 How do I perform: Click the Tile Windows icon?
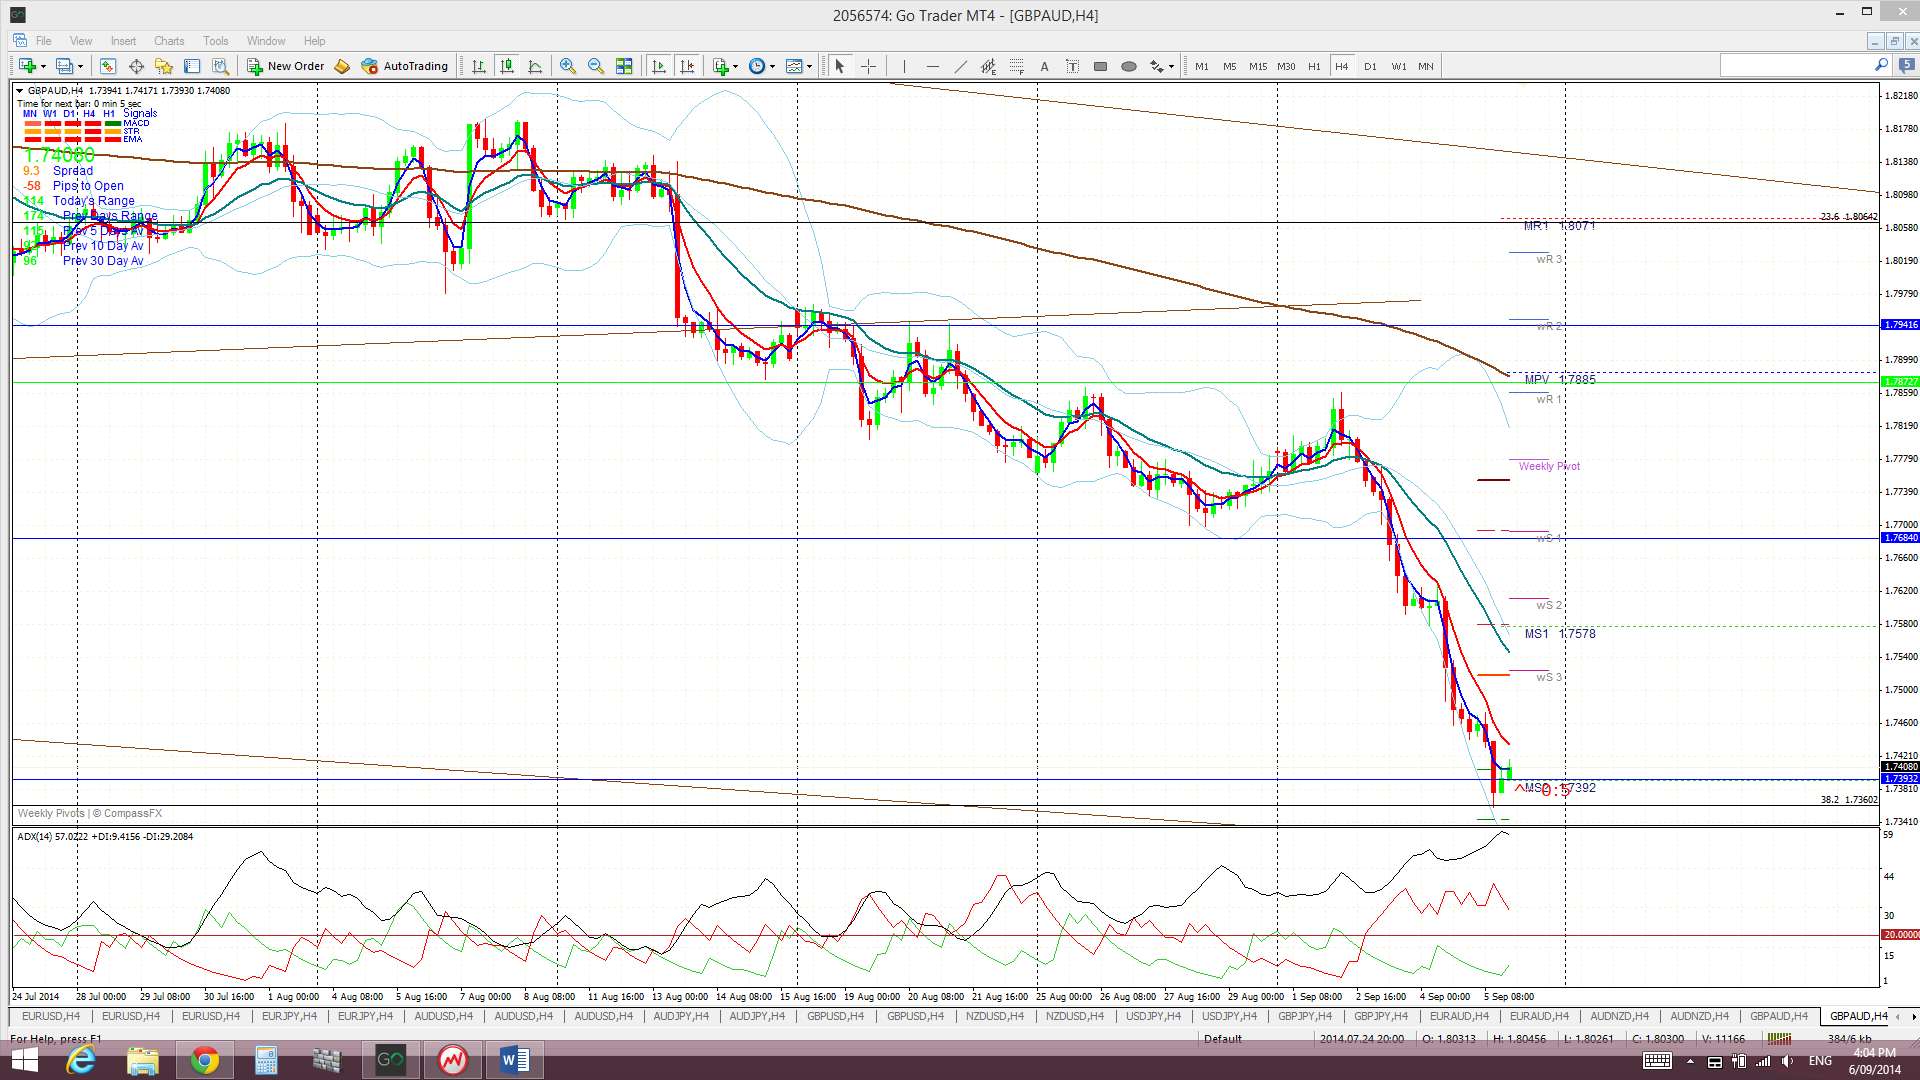click(624, 66)
